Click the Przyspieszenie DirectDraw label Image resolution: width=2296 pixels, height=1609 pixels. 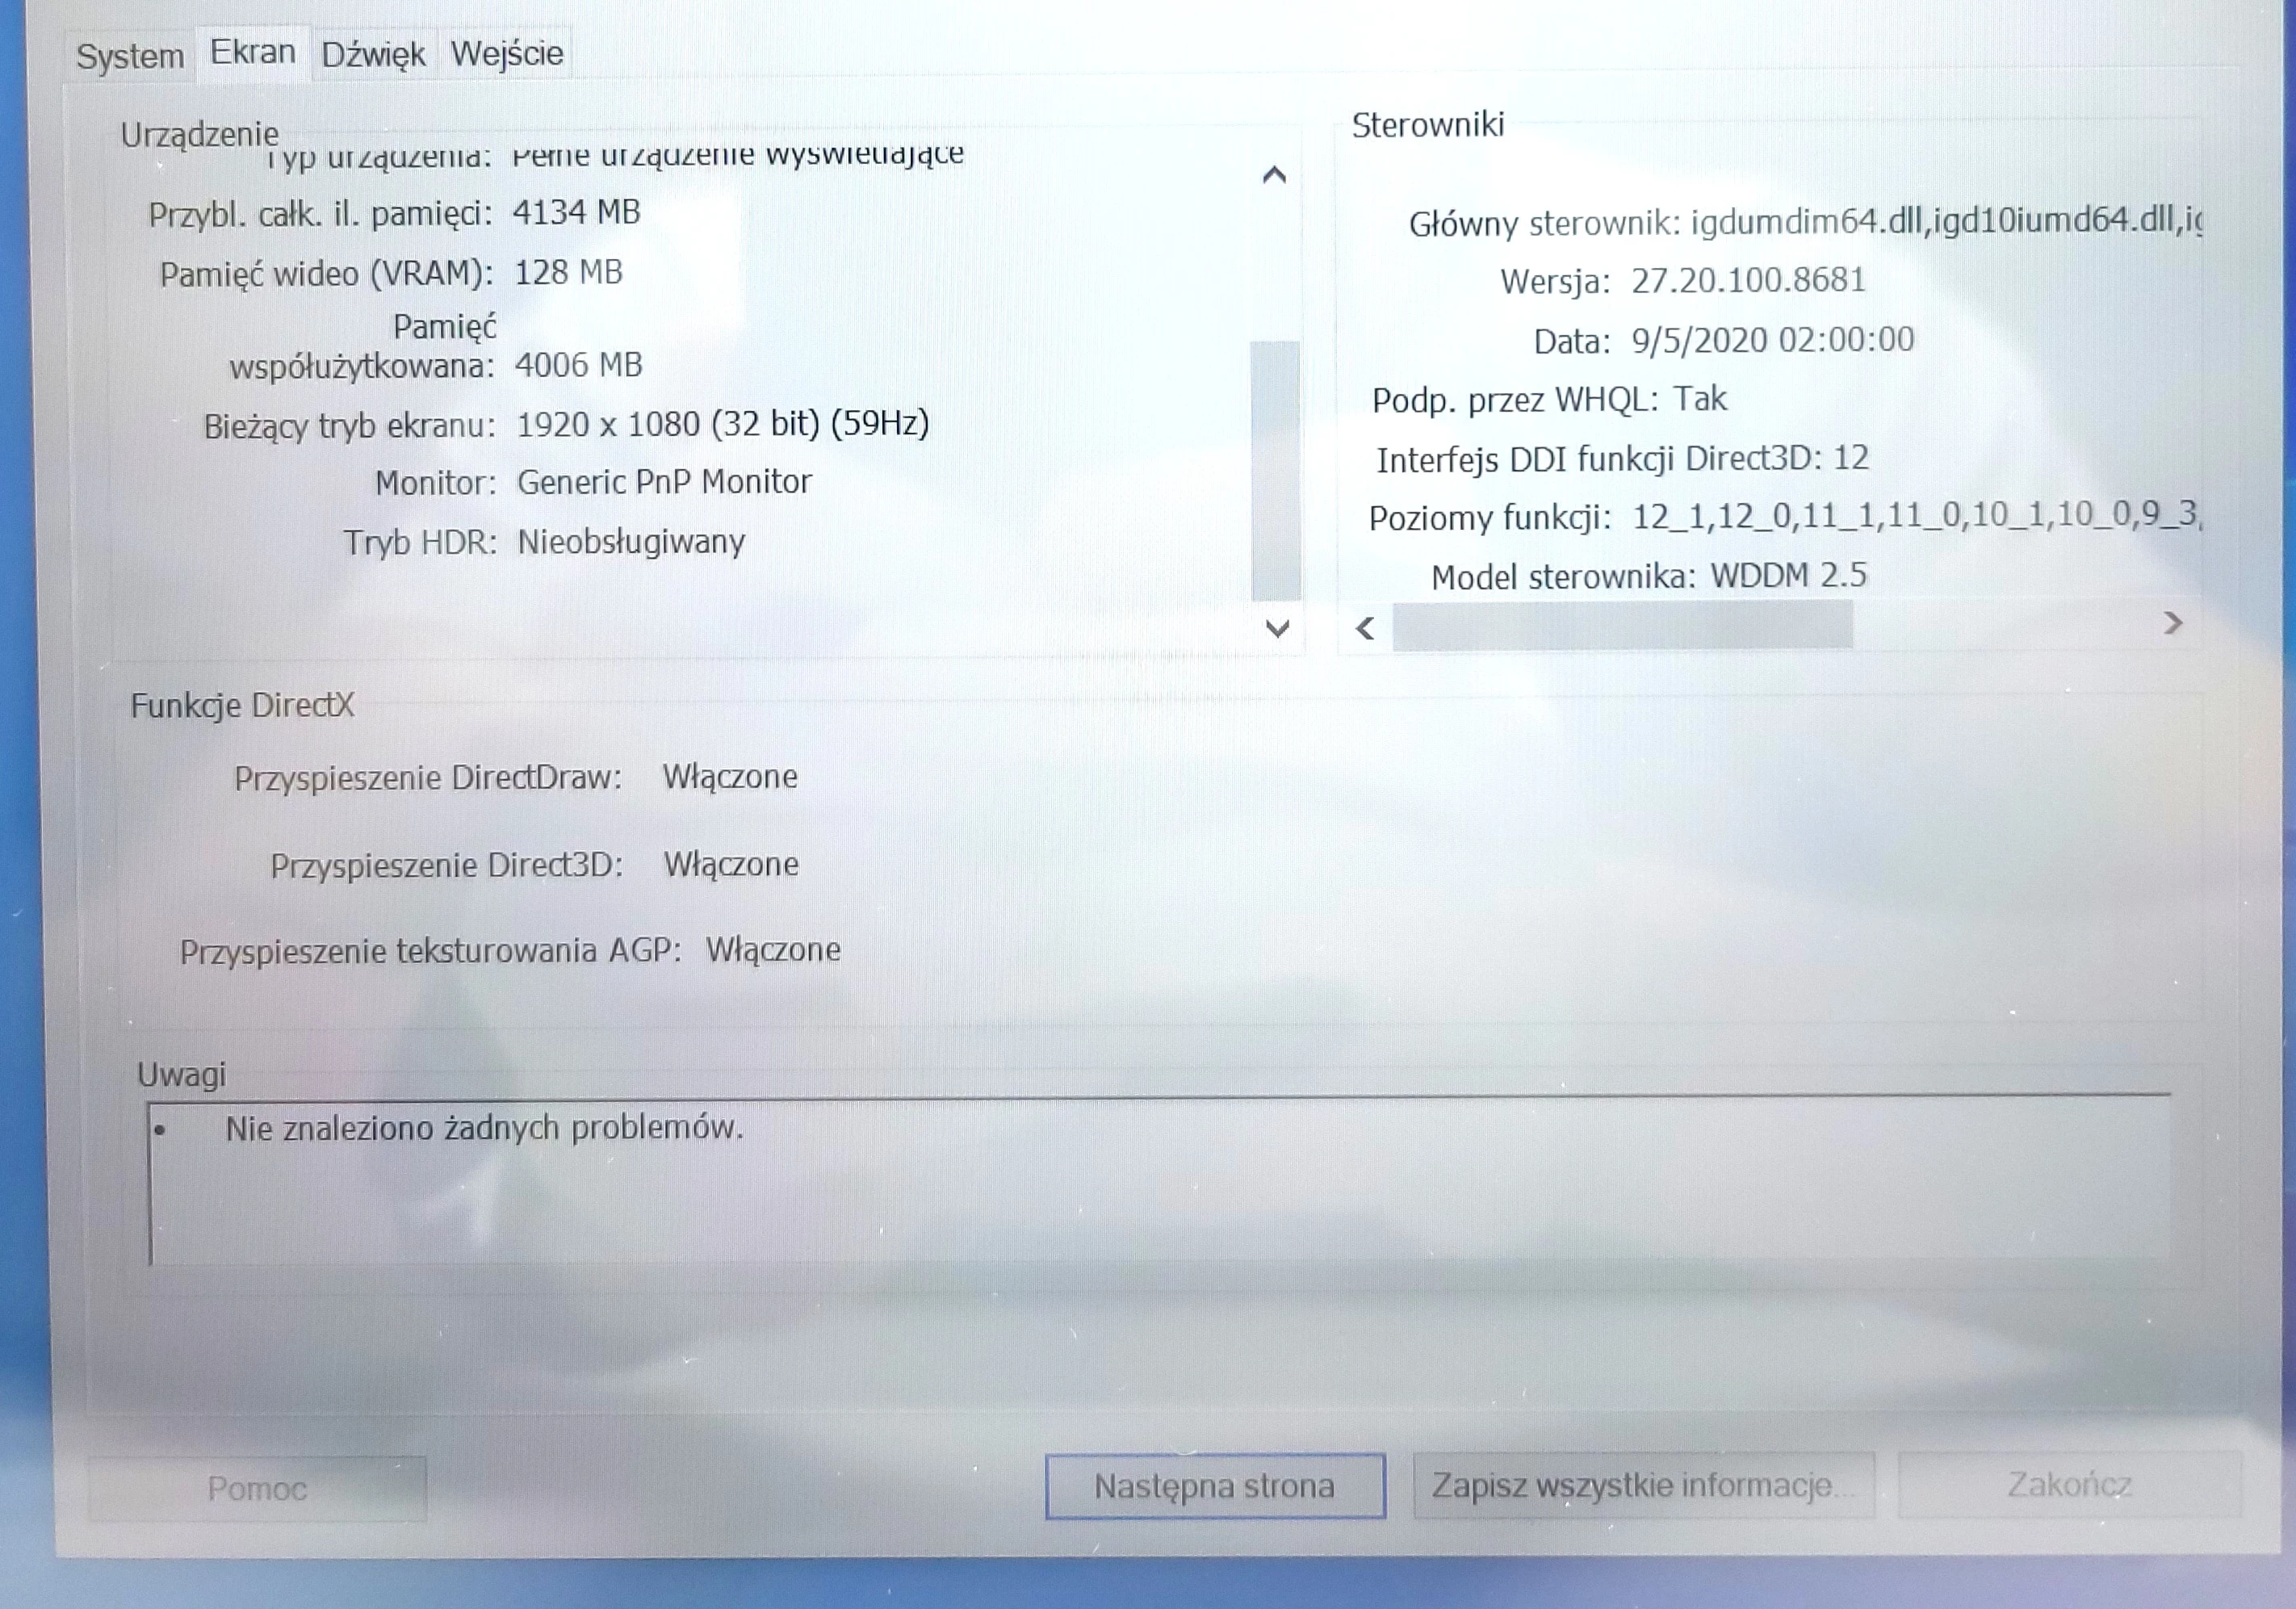click(x=428, y=779)
